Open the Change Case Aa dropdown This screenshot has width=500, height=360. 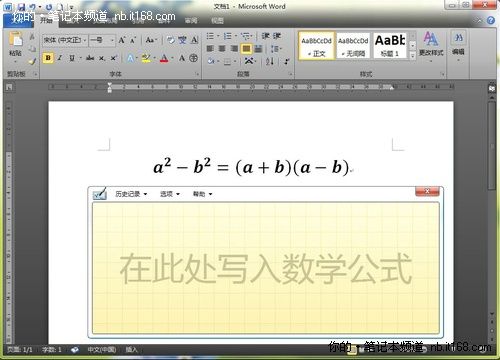coord(151,40)
